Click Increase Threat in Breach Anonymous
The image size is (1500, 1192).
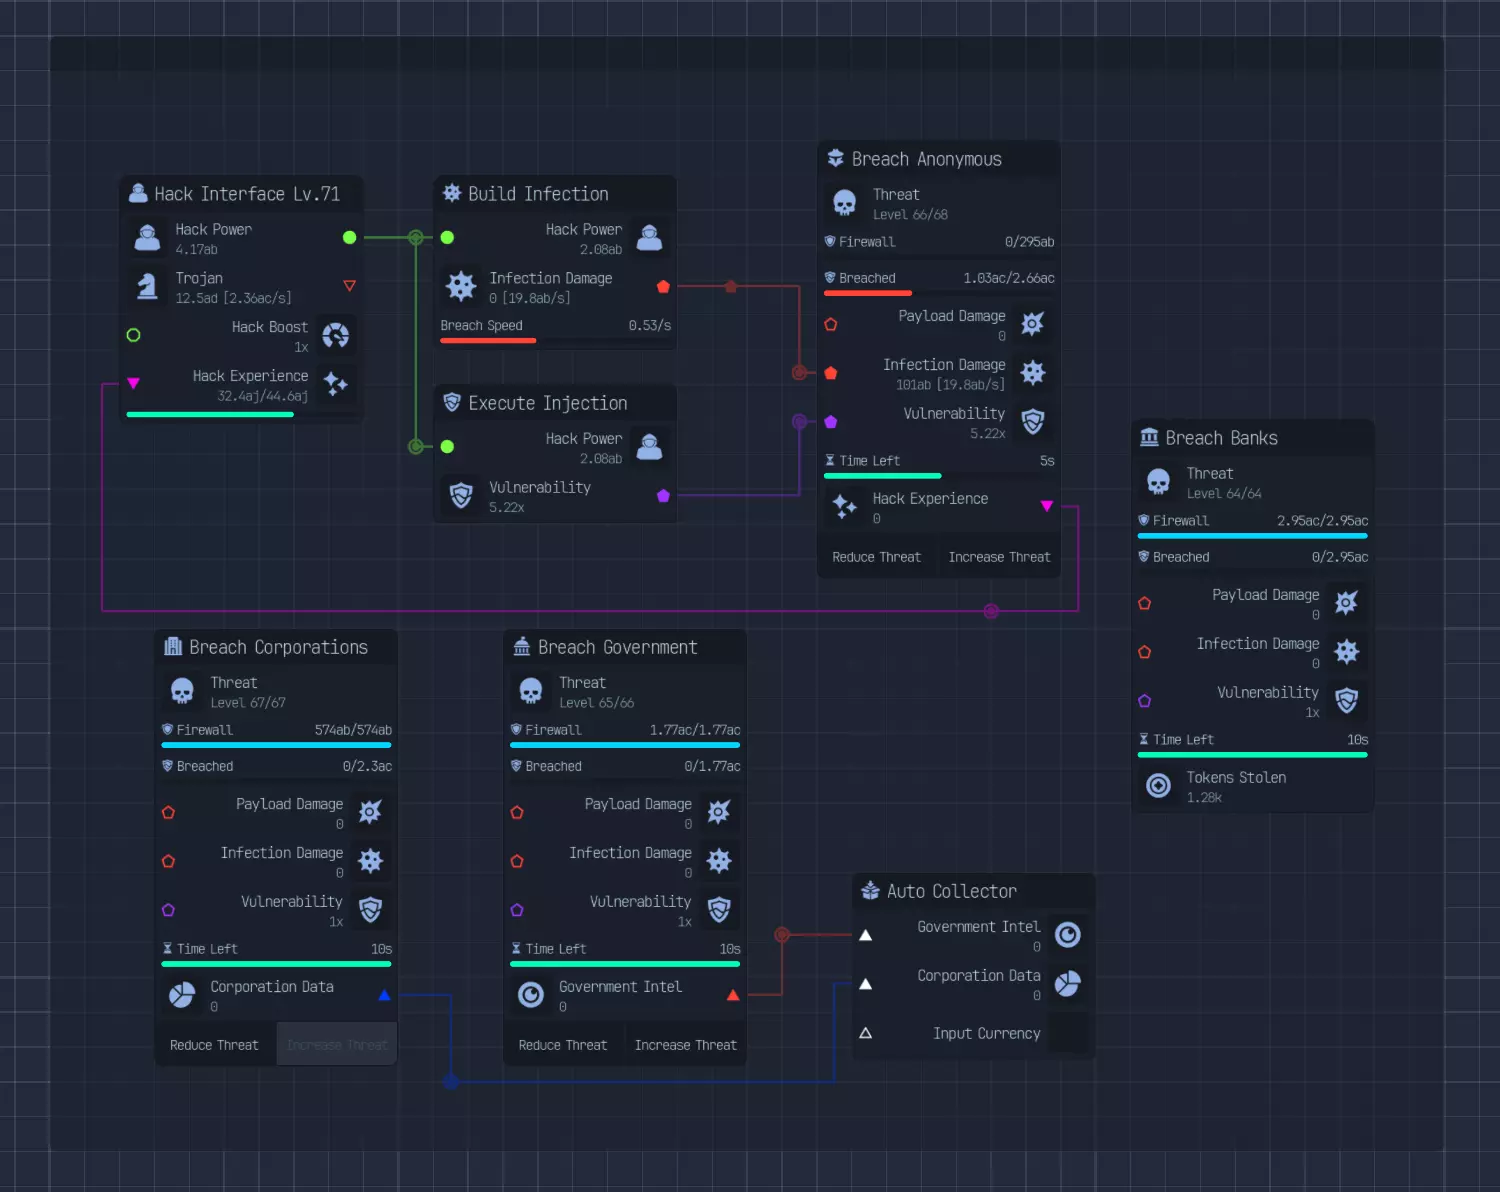(1000, 557)
